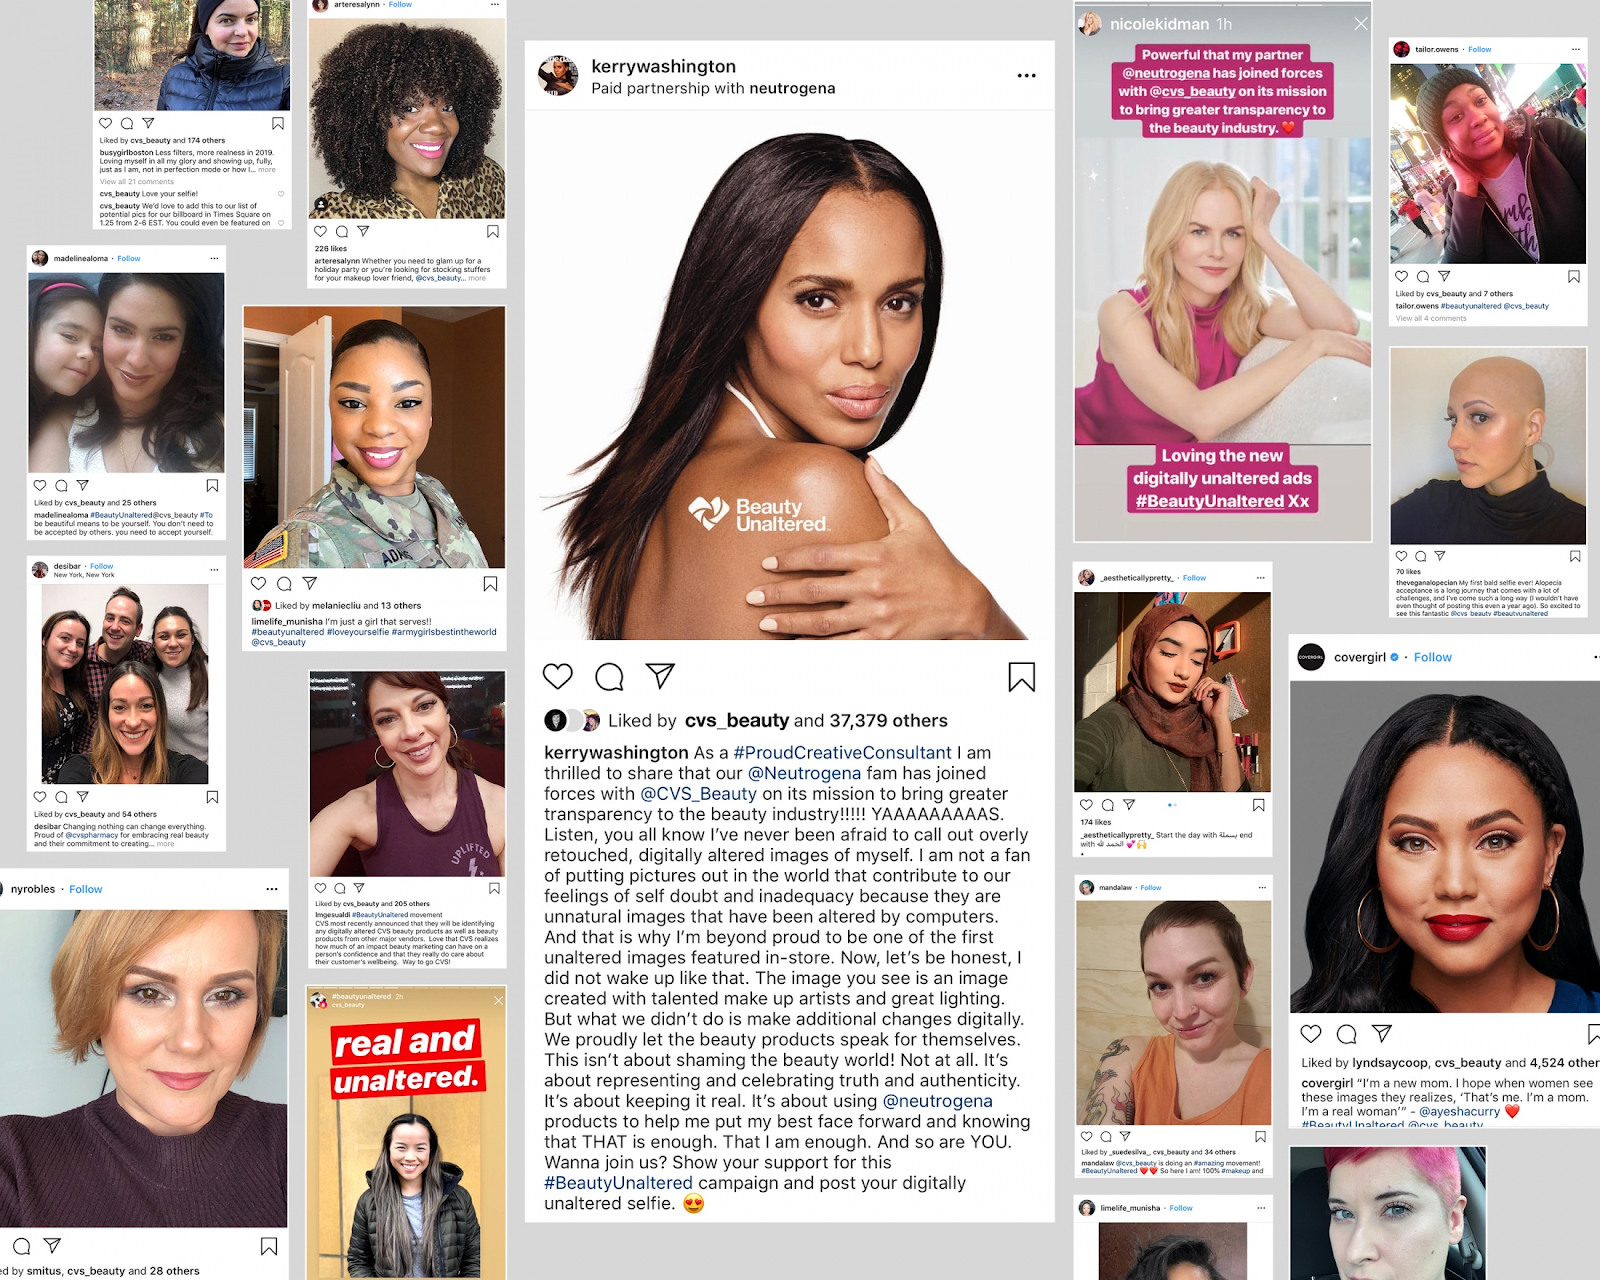The height and width of the screenshot is (1280, 1600).
Task: Like the covergirl post
Action: (x=1311, y=1034)
